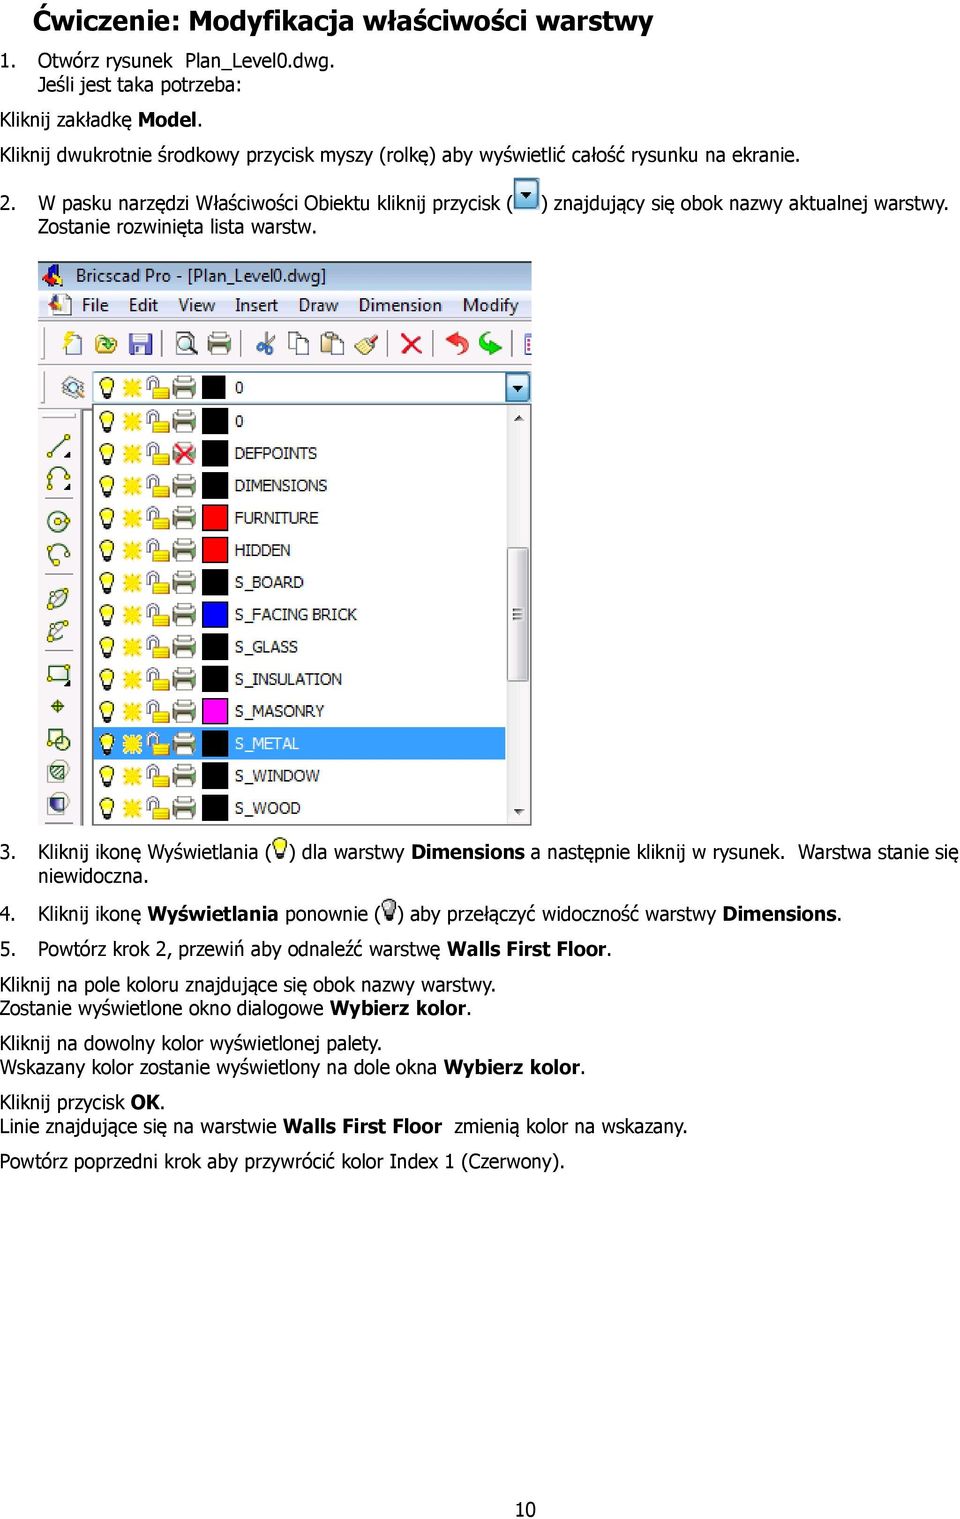Select the S_METAL layer in the list

[x=299, y=743]
